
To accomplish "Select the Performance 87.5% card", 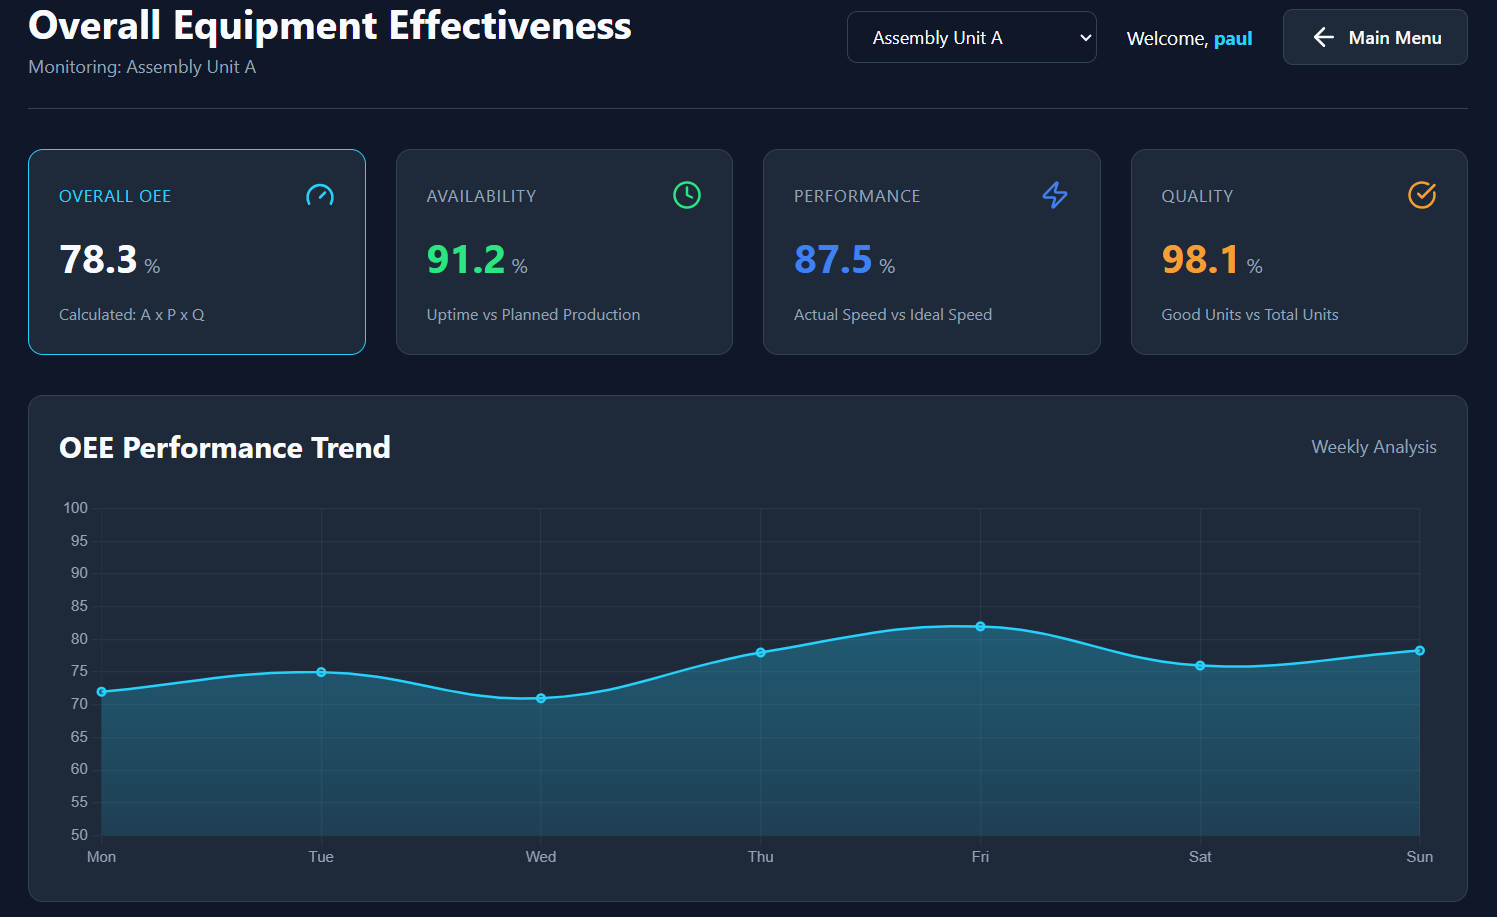I will 931,252.
